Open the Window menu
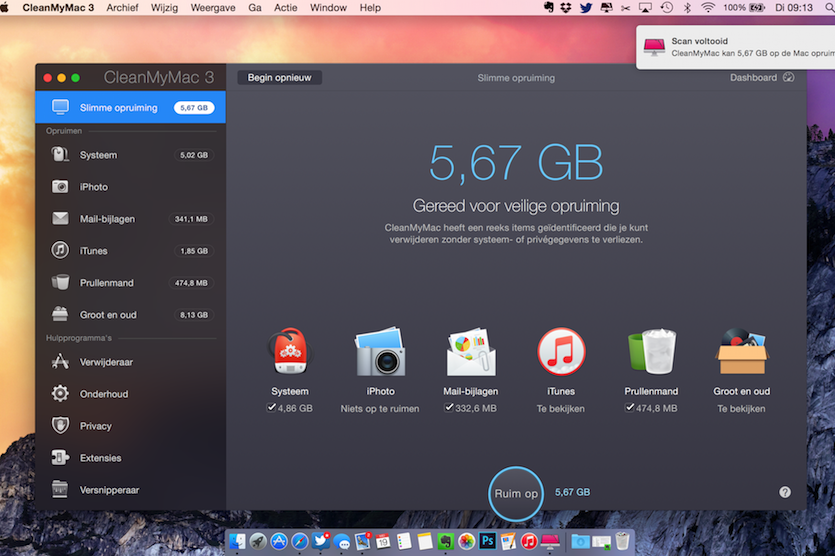The height and width of the screenshot is (556, 835). coord(329,7)
